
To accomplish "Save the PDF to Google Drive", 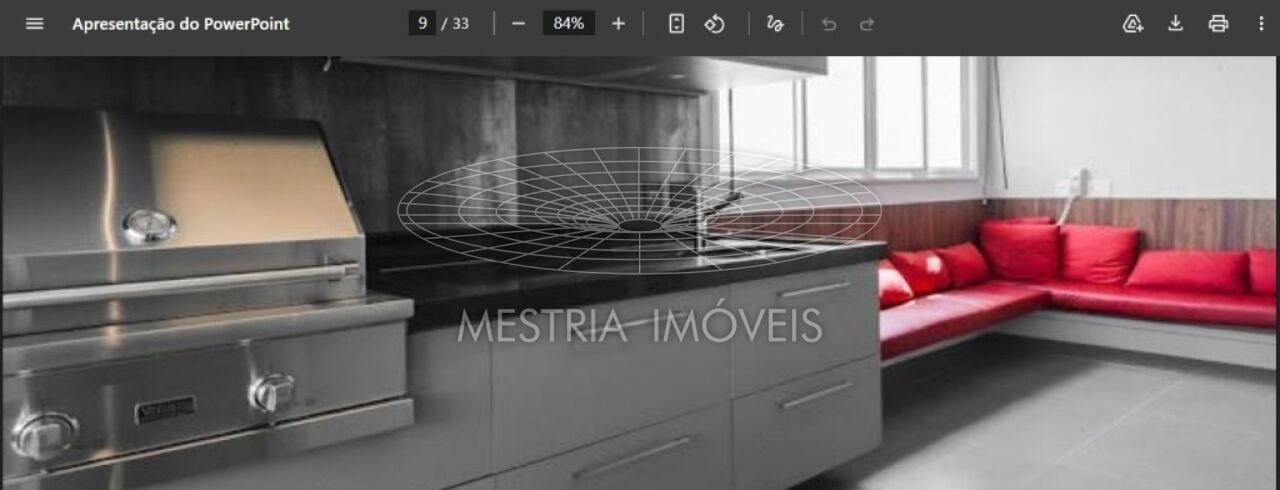I will (1133, 23).
